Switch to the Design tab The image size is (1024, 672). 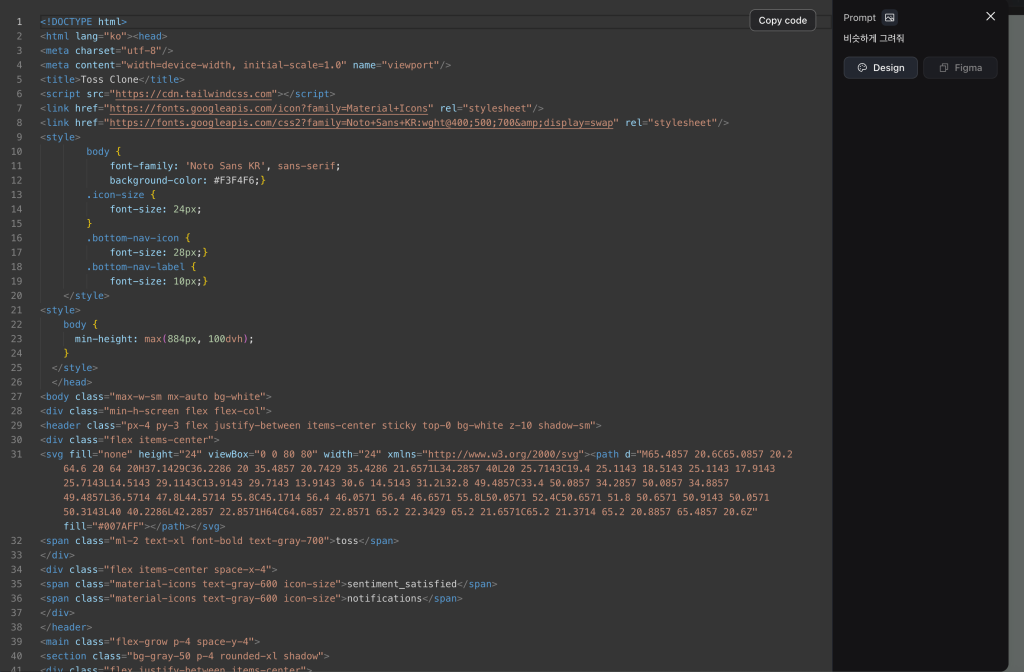(x=880, y=68)
